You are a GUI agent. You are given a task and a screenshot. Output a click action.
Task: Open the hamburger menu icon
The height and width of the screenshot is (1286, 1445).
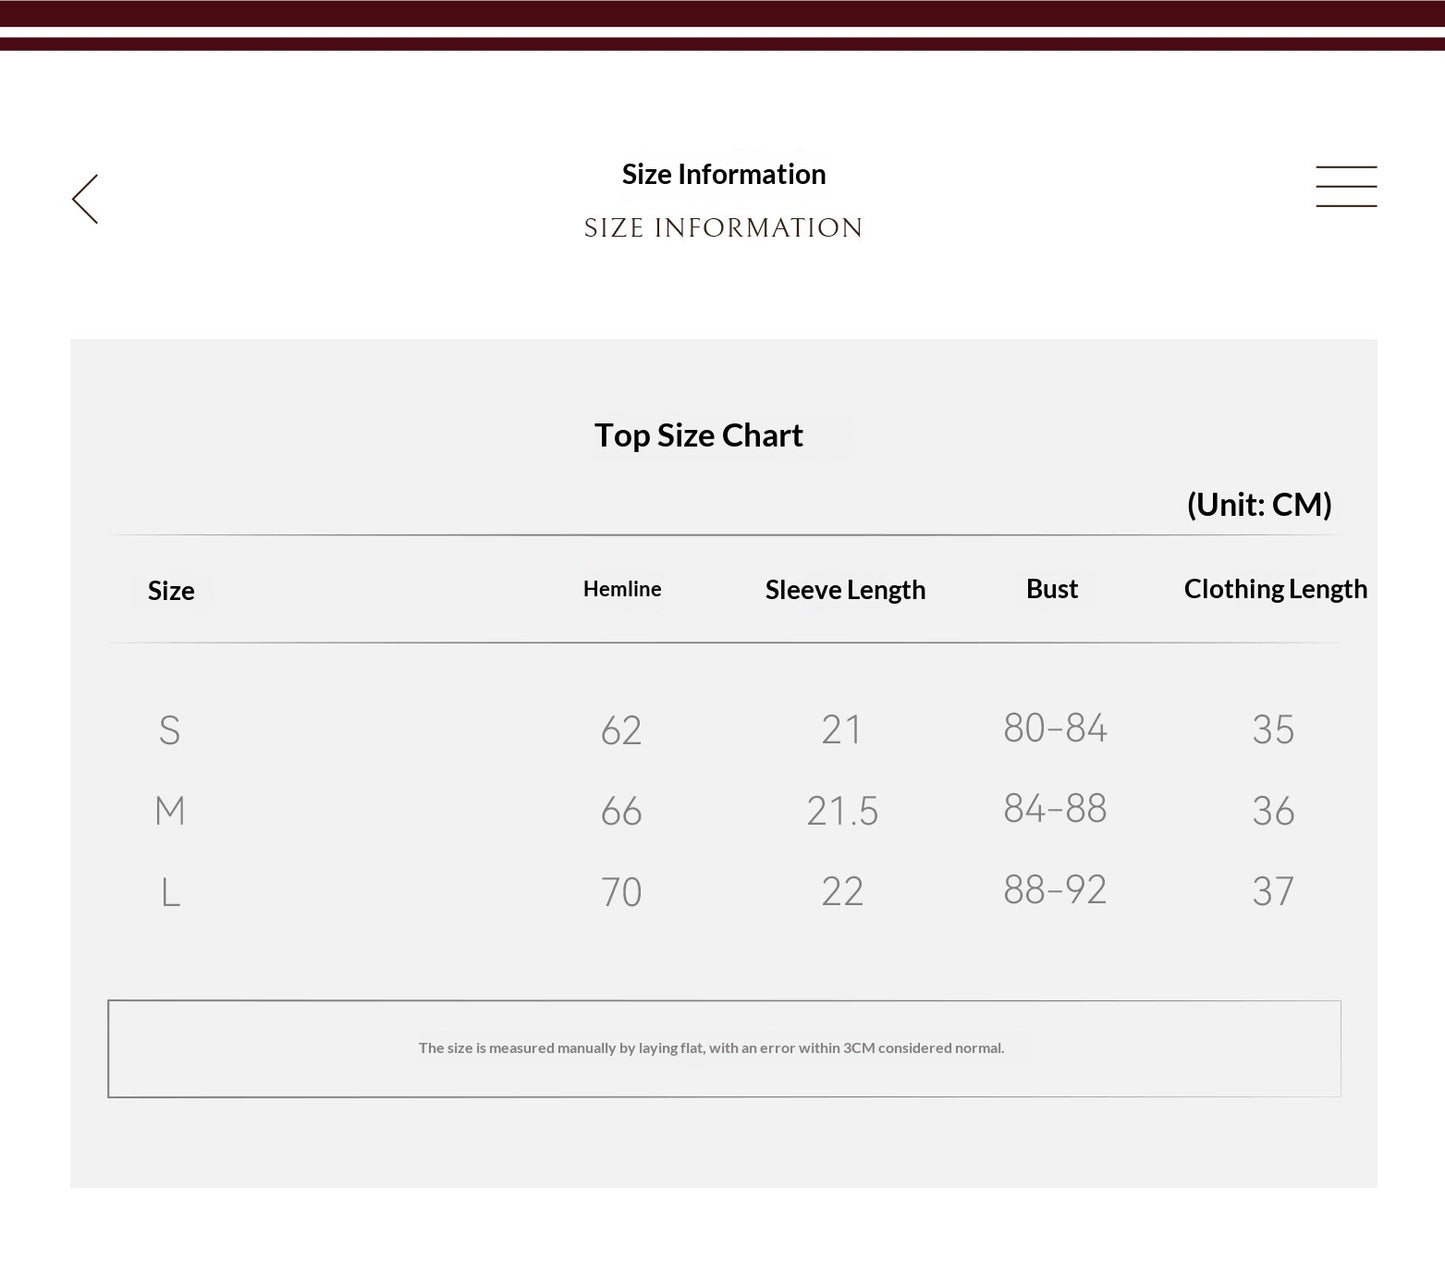pyautogui.click(x=1346, y=187)
